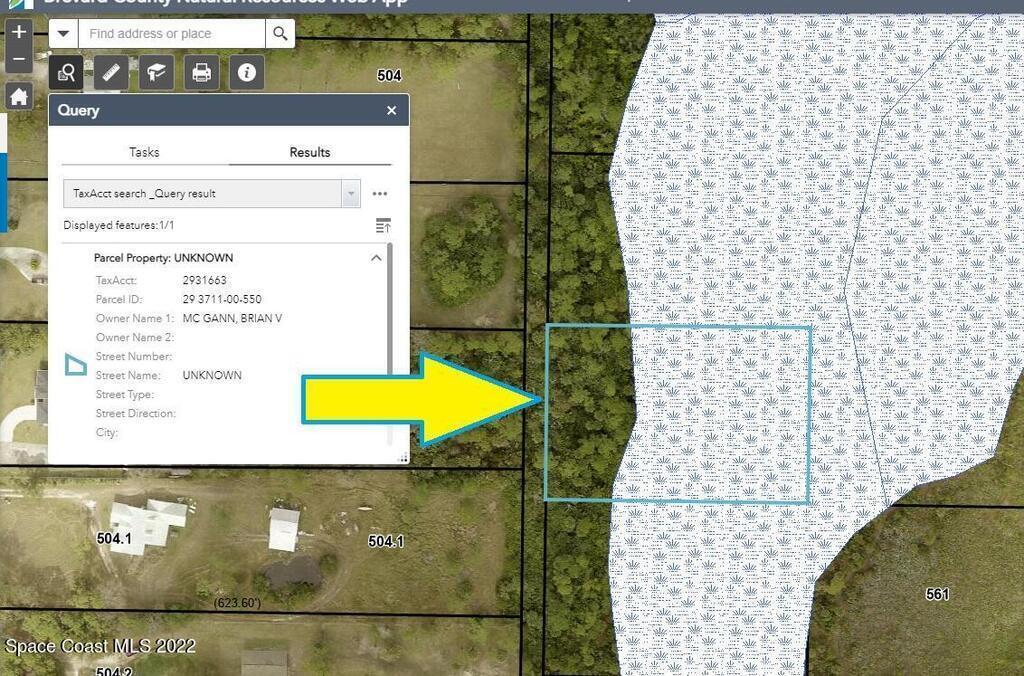Click the parcel polygon symbol in results
Image resolution: width=1024 pixels, height=676 pixels.
[x=76, y=365]
